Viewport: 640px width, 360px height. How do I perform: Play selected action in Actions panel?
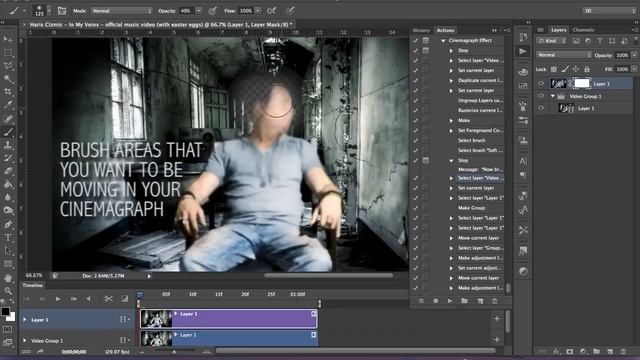pyautogui.click(x=450, y=301)
